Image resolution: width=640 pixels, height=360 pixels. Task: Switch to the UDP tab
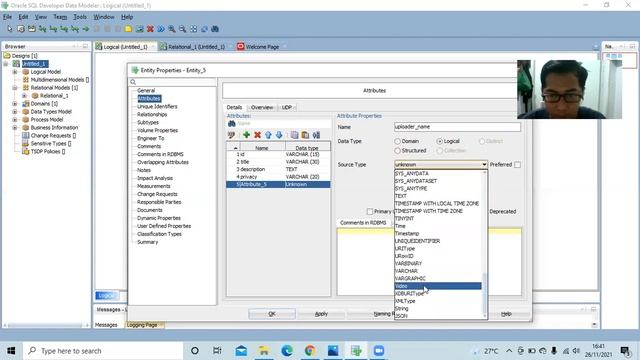click(x=287, y=107)
